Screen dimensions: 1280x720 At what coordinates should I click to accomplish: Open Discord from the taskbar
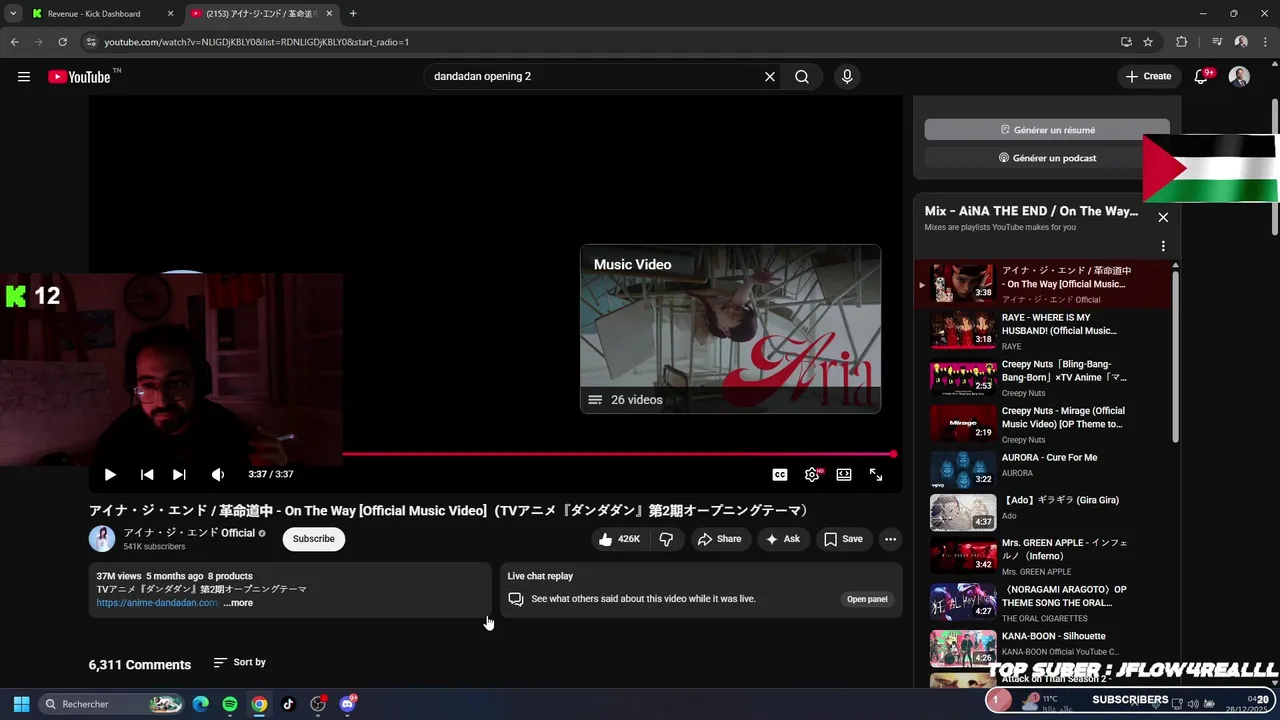(x=347, y=704)
